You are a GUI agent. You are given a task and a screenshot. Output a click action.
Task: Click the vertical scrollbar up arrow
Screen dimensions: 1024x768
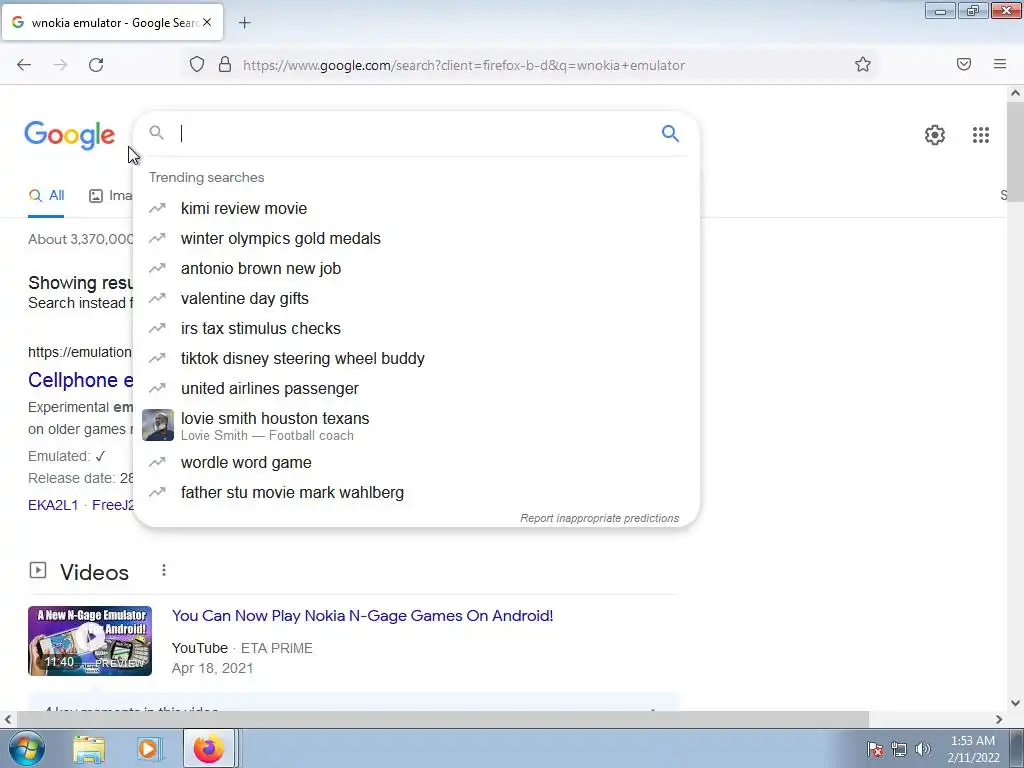point(1015,93)
